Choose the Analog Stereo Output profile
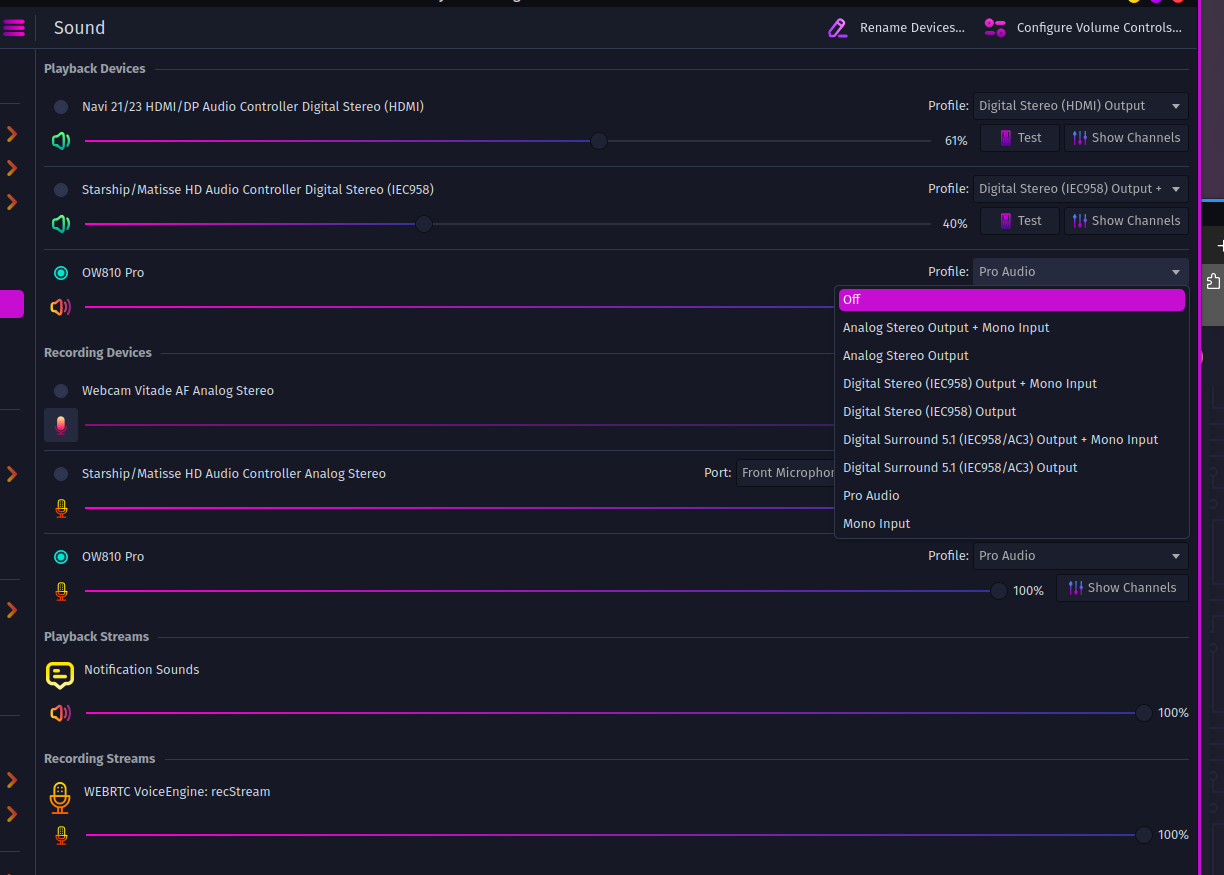Viewport: 1224px width, 875px height. coord(1011,356)
